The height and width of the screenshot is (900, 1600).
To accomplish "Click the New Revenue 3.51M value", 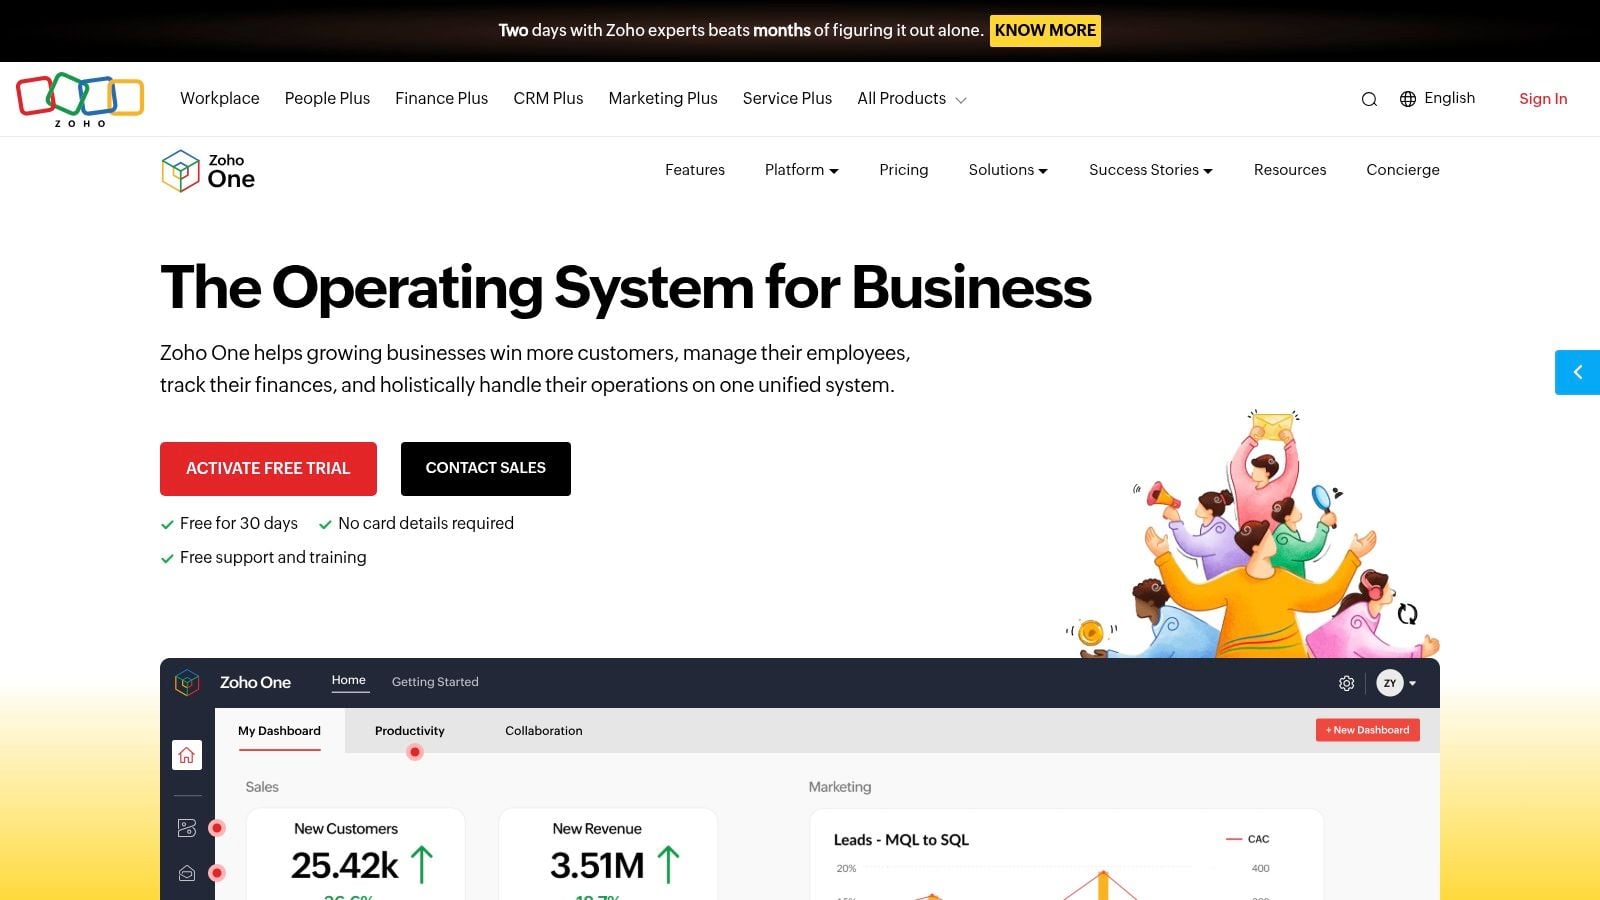I will click(597, 865).
